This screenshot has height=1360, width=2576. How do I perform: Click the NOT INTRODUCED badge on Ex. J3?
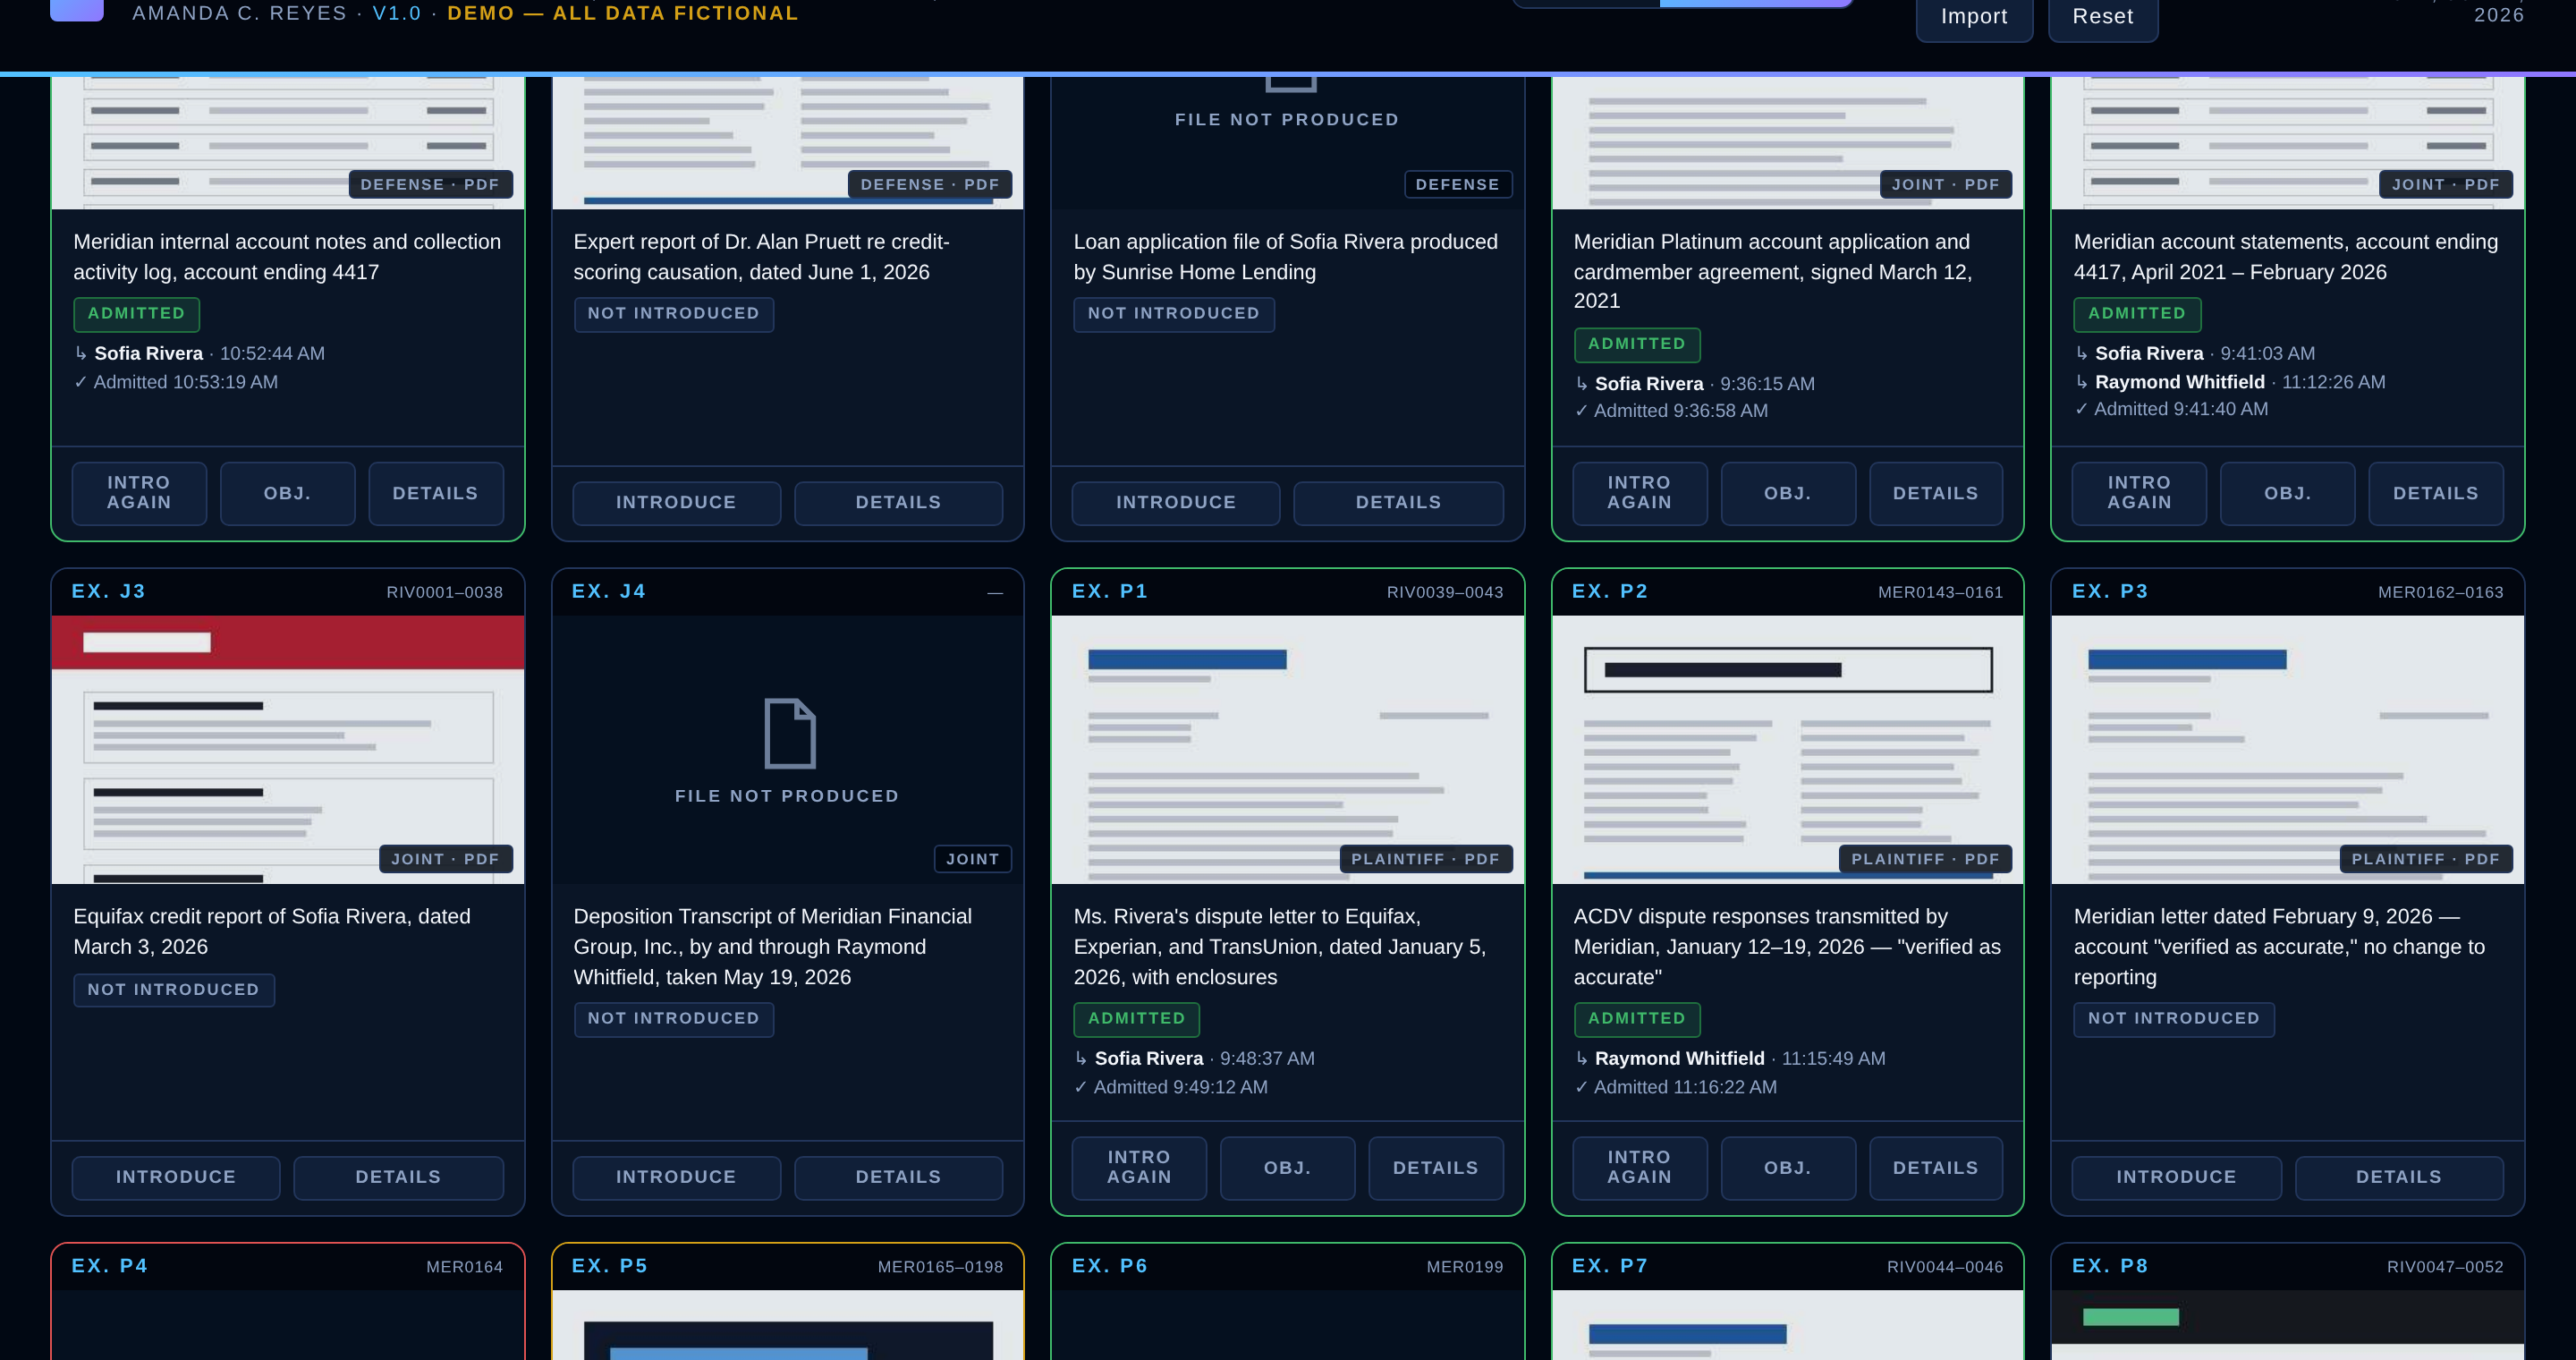click(173, 990)
